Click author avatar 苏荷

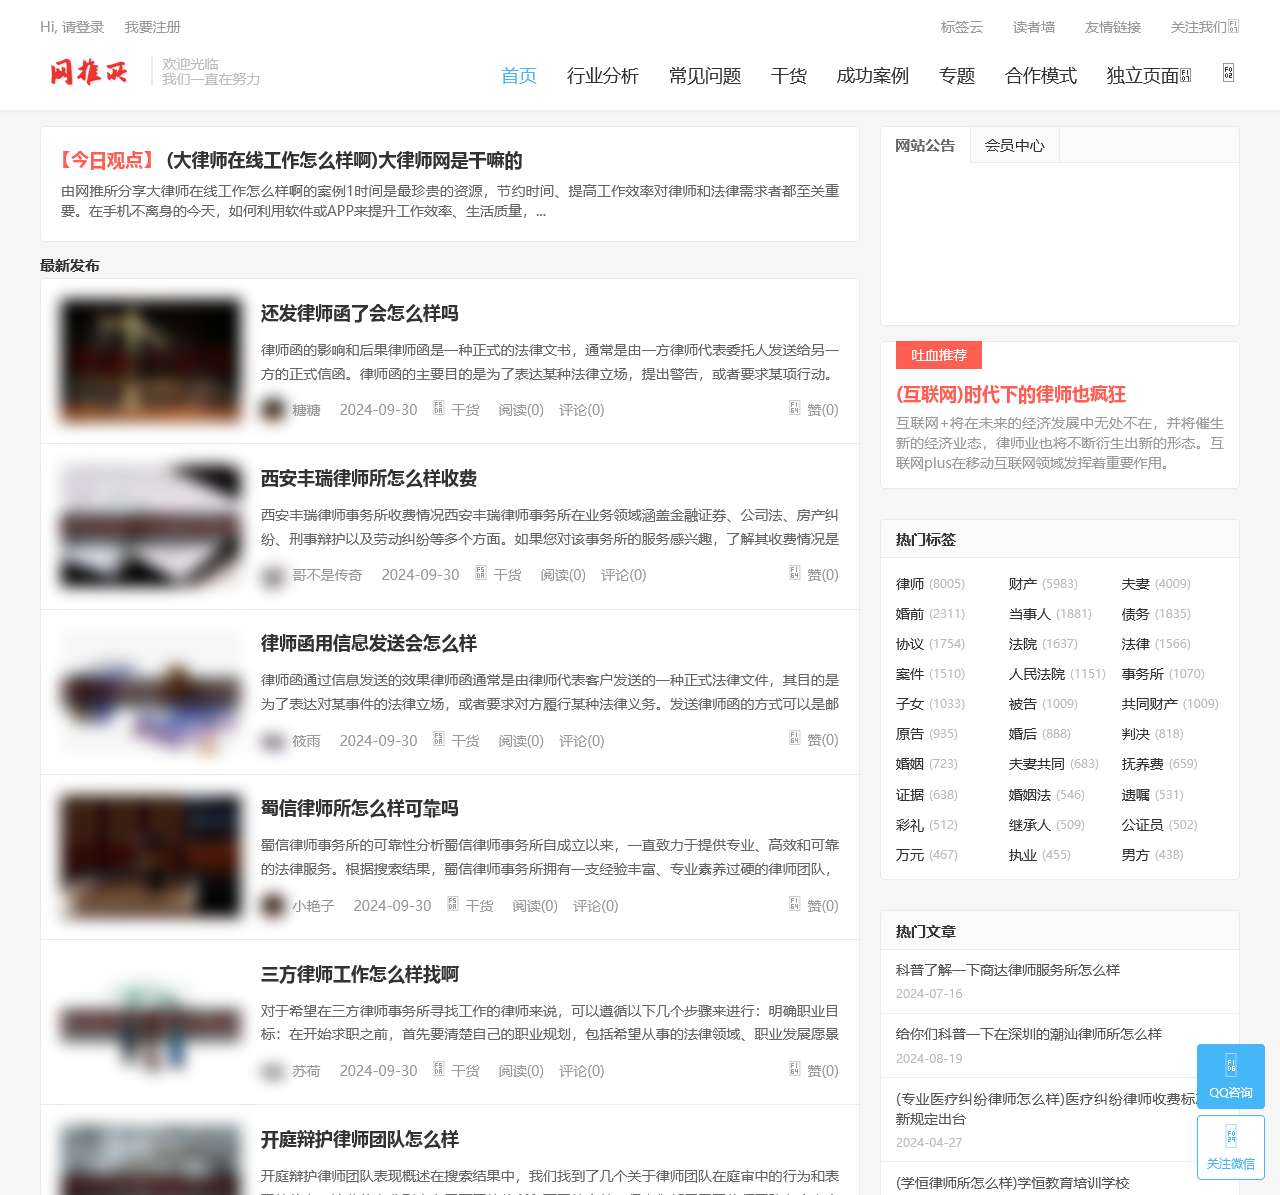coord(274,1071)
